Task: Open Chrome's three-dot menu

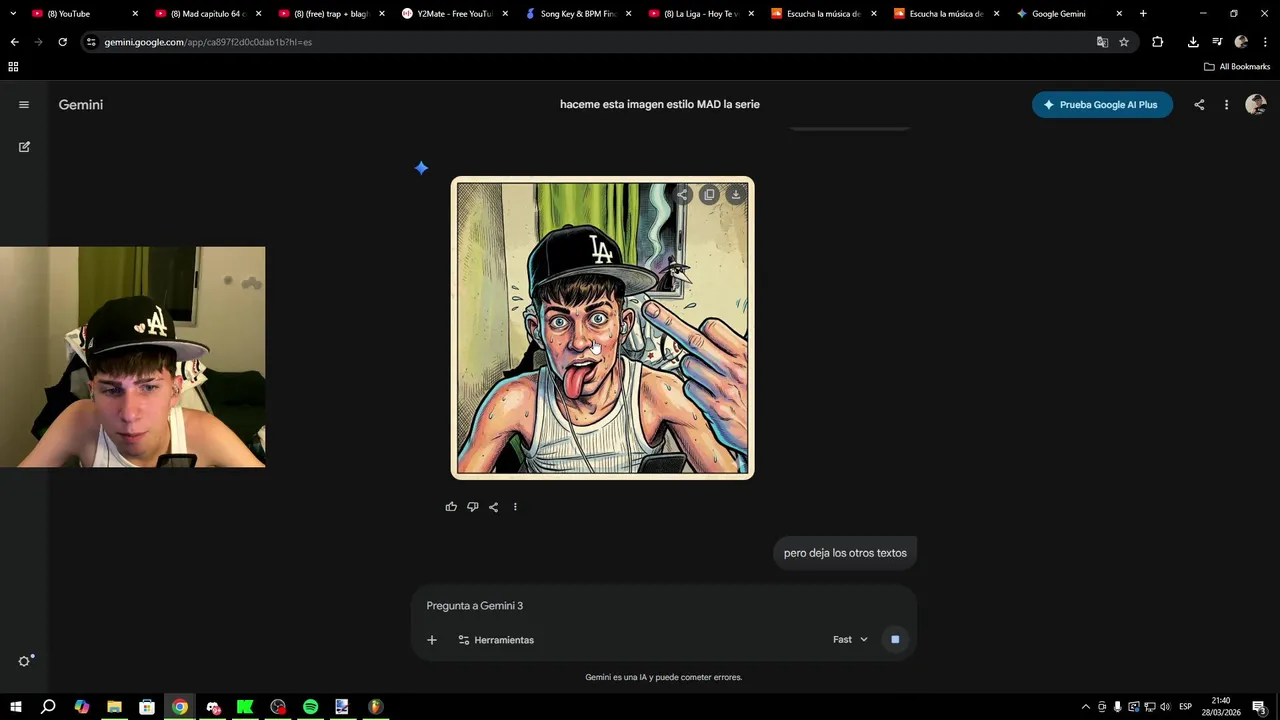Action: click(1266, 42)
